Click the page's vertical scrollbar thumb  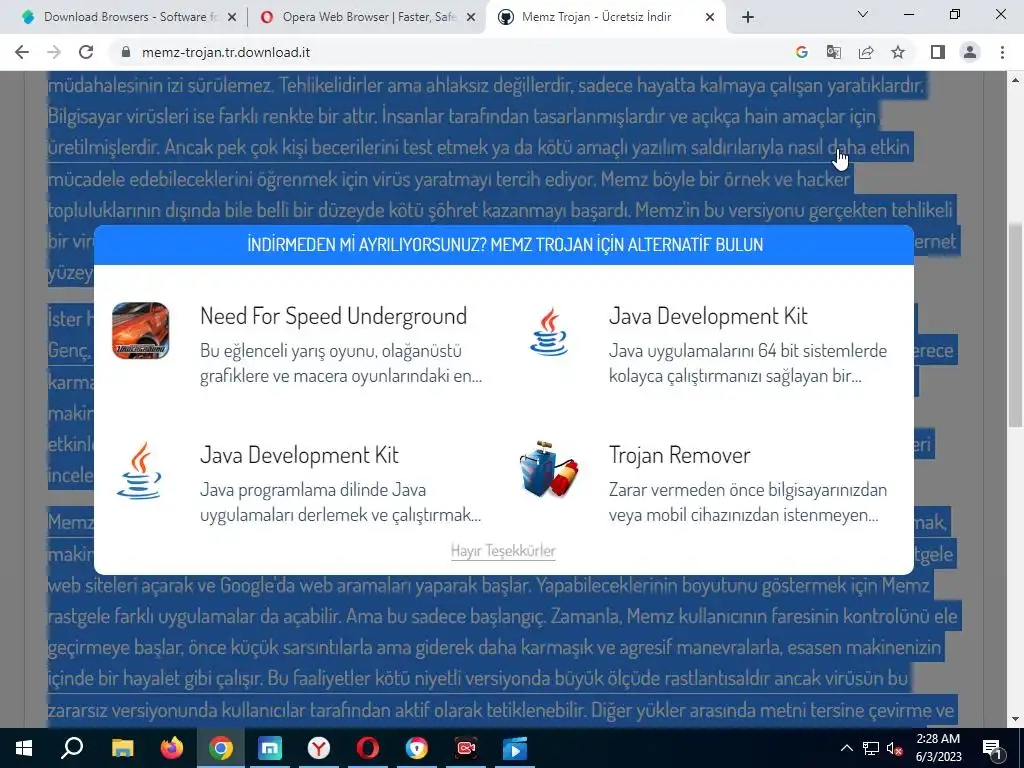click(x=1015, y=325)
